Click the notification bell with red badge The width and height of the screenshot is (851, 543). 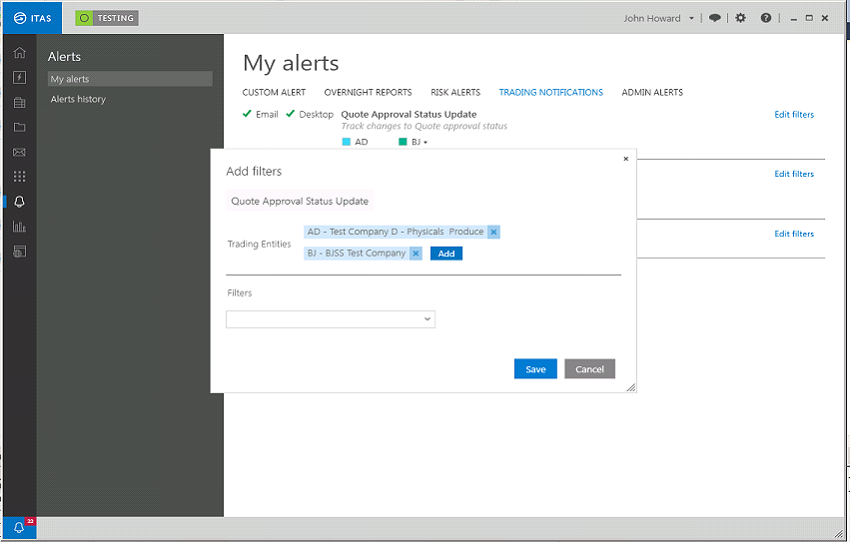pos(20,527)
